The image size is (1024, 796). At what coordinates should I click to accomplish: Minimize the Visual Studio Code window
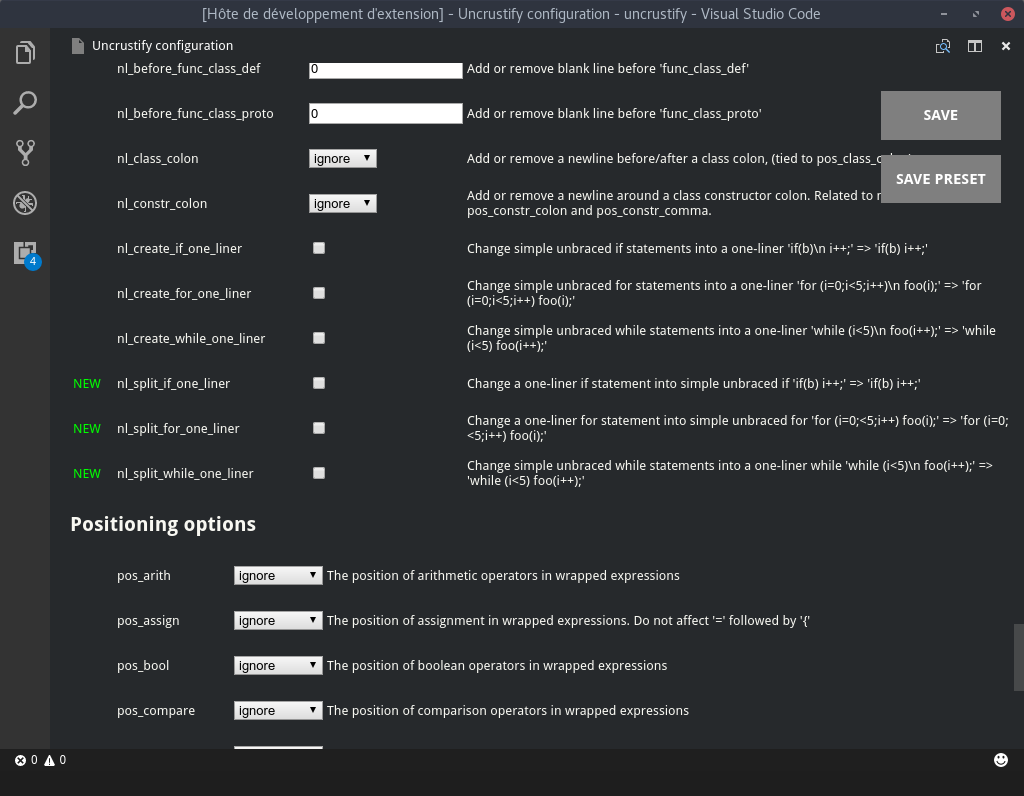[x=944, y=14]
